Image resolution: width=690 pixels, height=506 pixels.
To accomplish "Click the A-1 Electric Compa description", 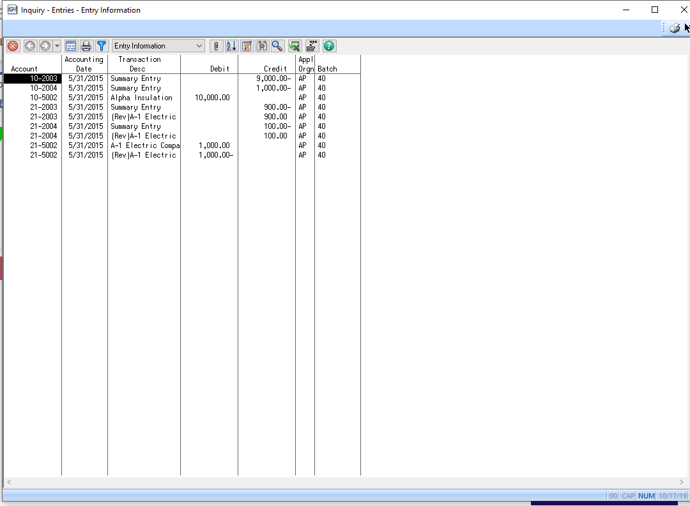I will (x=145, y=145).
